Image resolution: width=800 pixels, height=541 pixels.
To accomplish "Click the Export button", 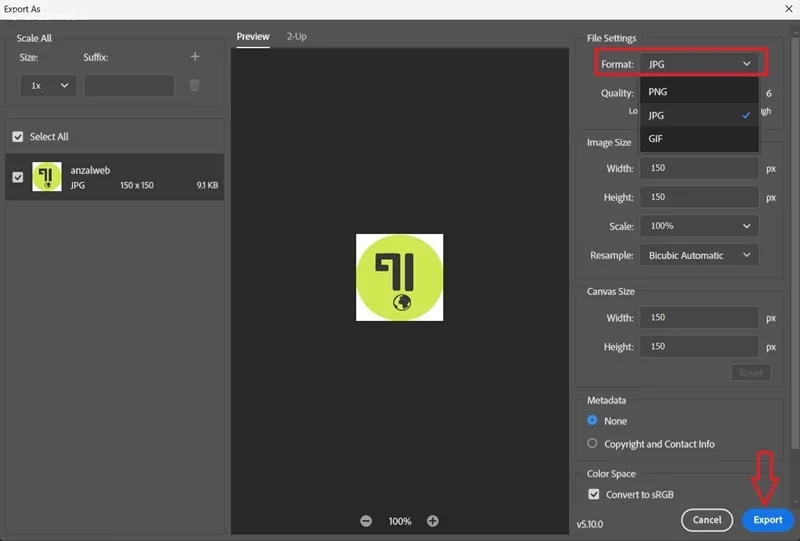I will pos(767,520).
